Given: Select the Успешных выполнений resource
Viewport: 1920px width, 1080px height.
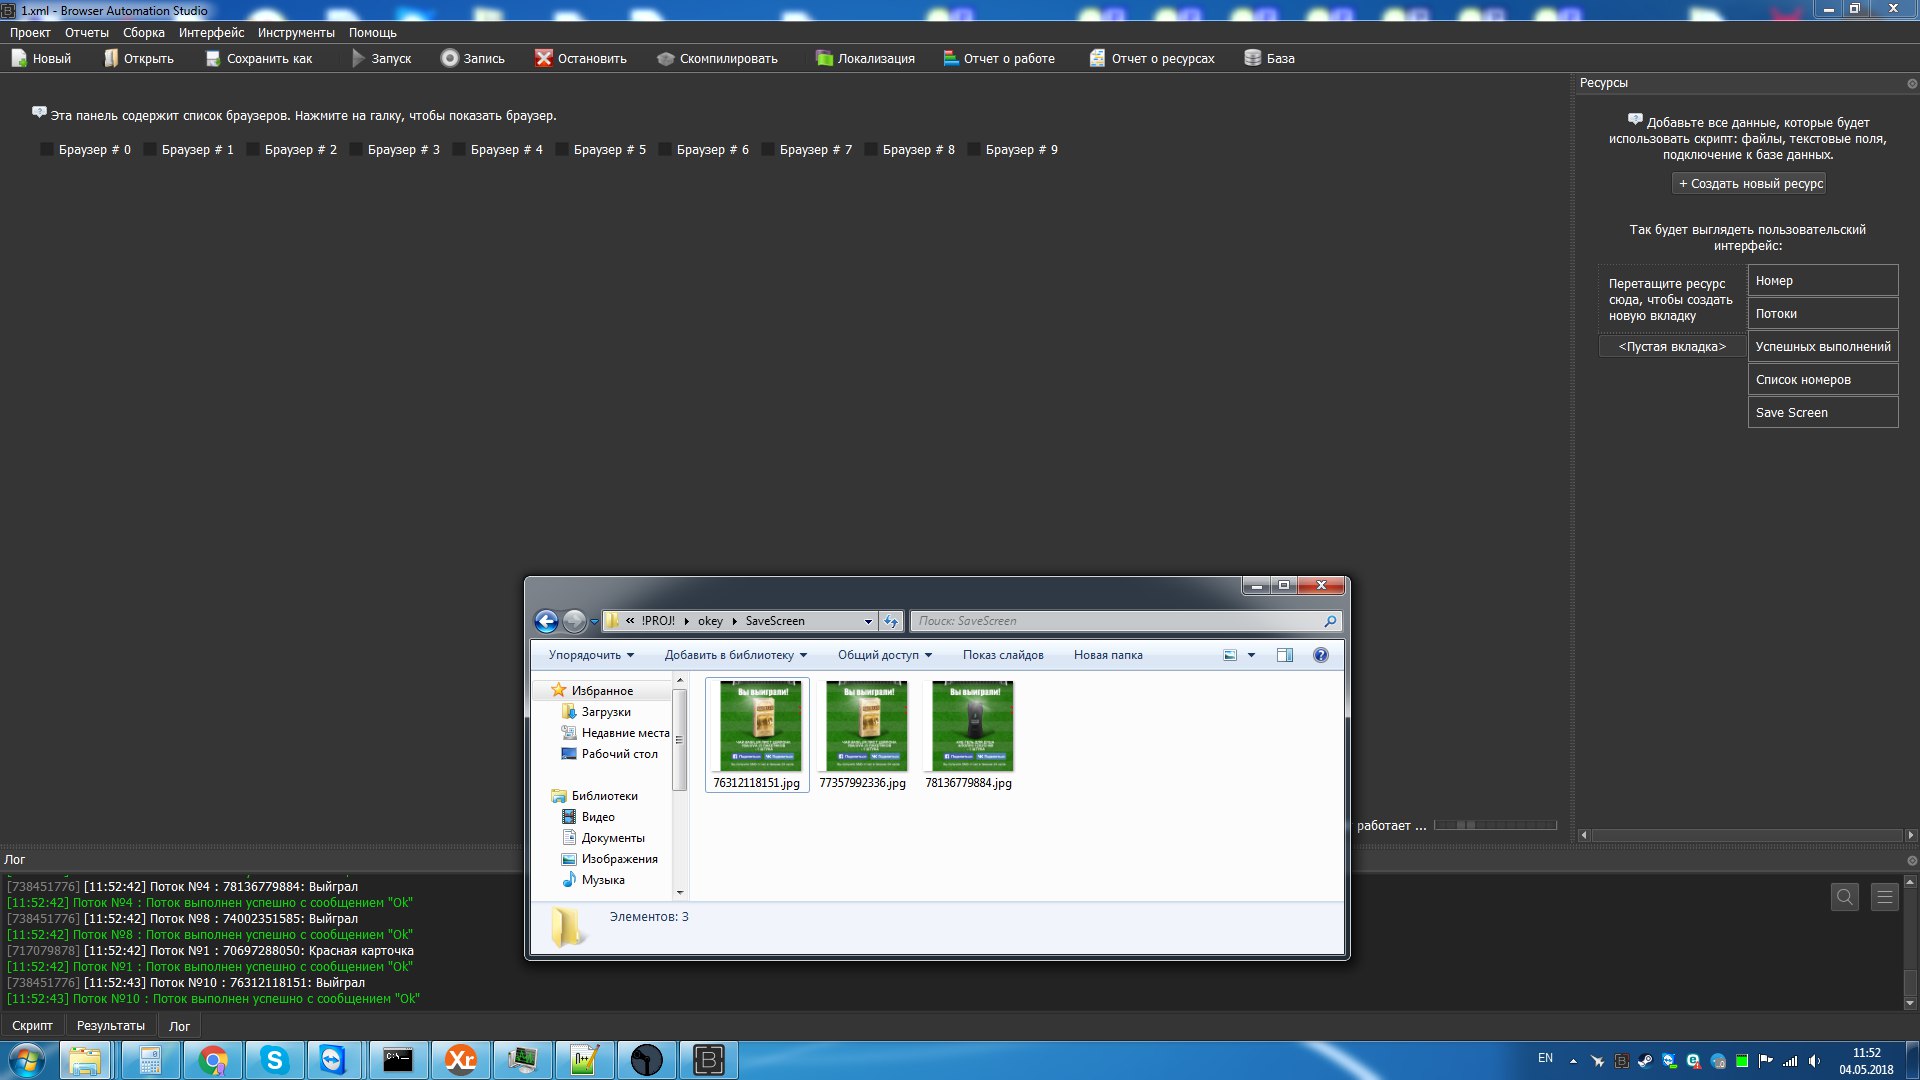Looking at the screenshot, I should click(x=1823, y=346).
